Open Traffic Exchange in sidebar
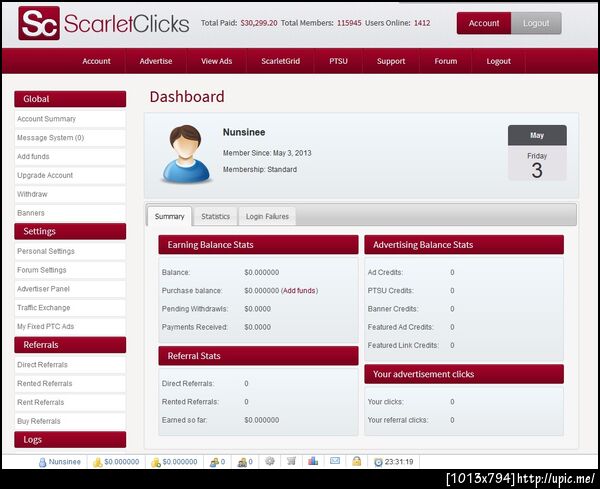Viewport: 600px width, 489px height. [70, 308]
